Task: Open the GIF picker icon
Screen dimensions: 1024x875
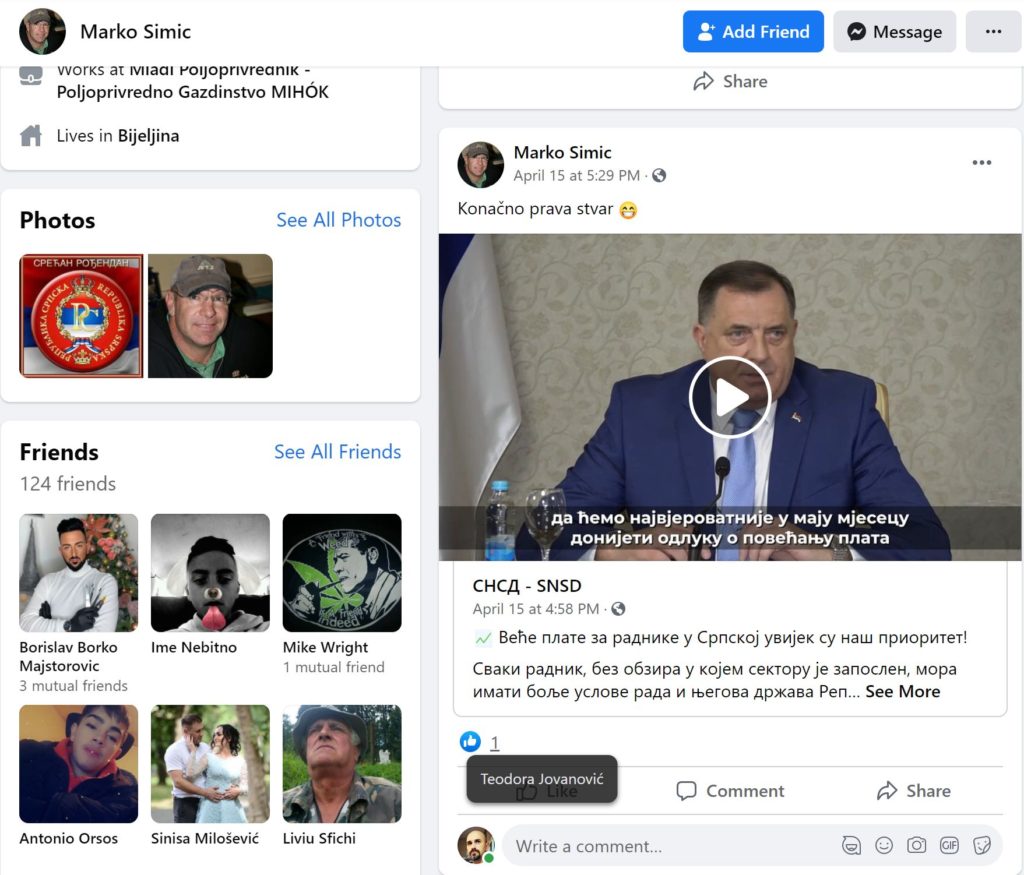Action: pos(949,845)
